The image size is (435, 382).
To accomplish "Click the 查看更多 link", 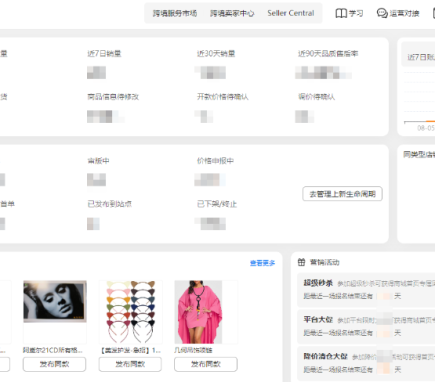I will tap(263, 263).
